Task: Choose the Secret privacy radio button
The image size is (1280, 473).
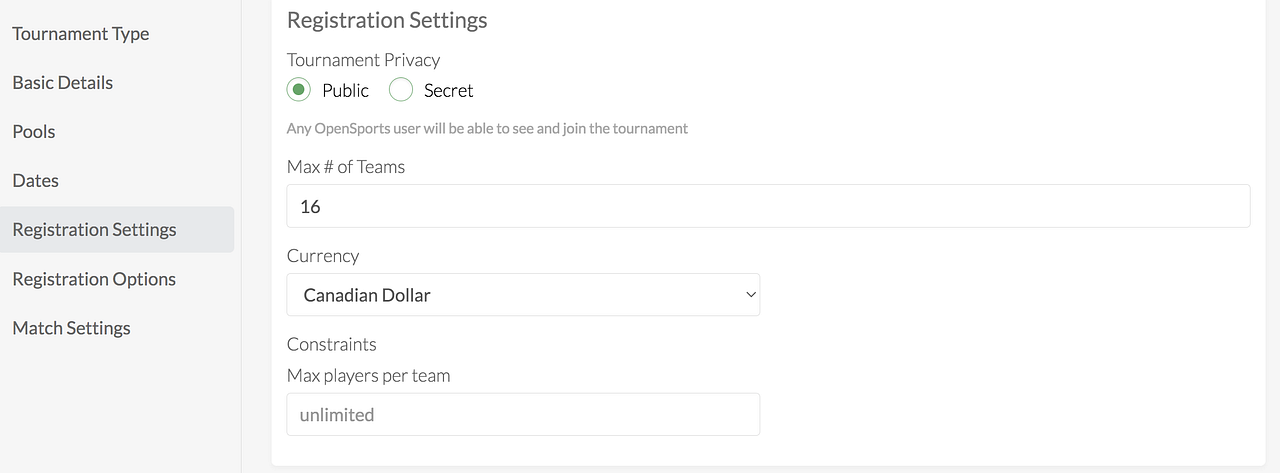Action: (401, 90)
